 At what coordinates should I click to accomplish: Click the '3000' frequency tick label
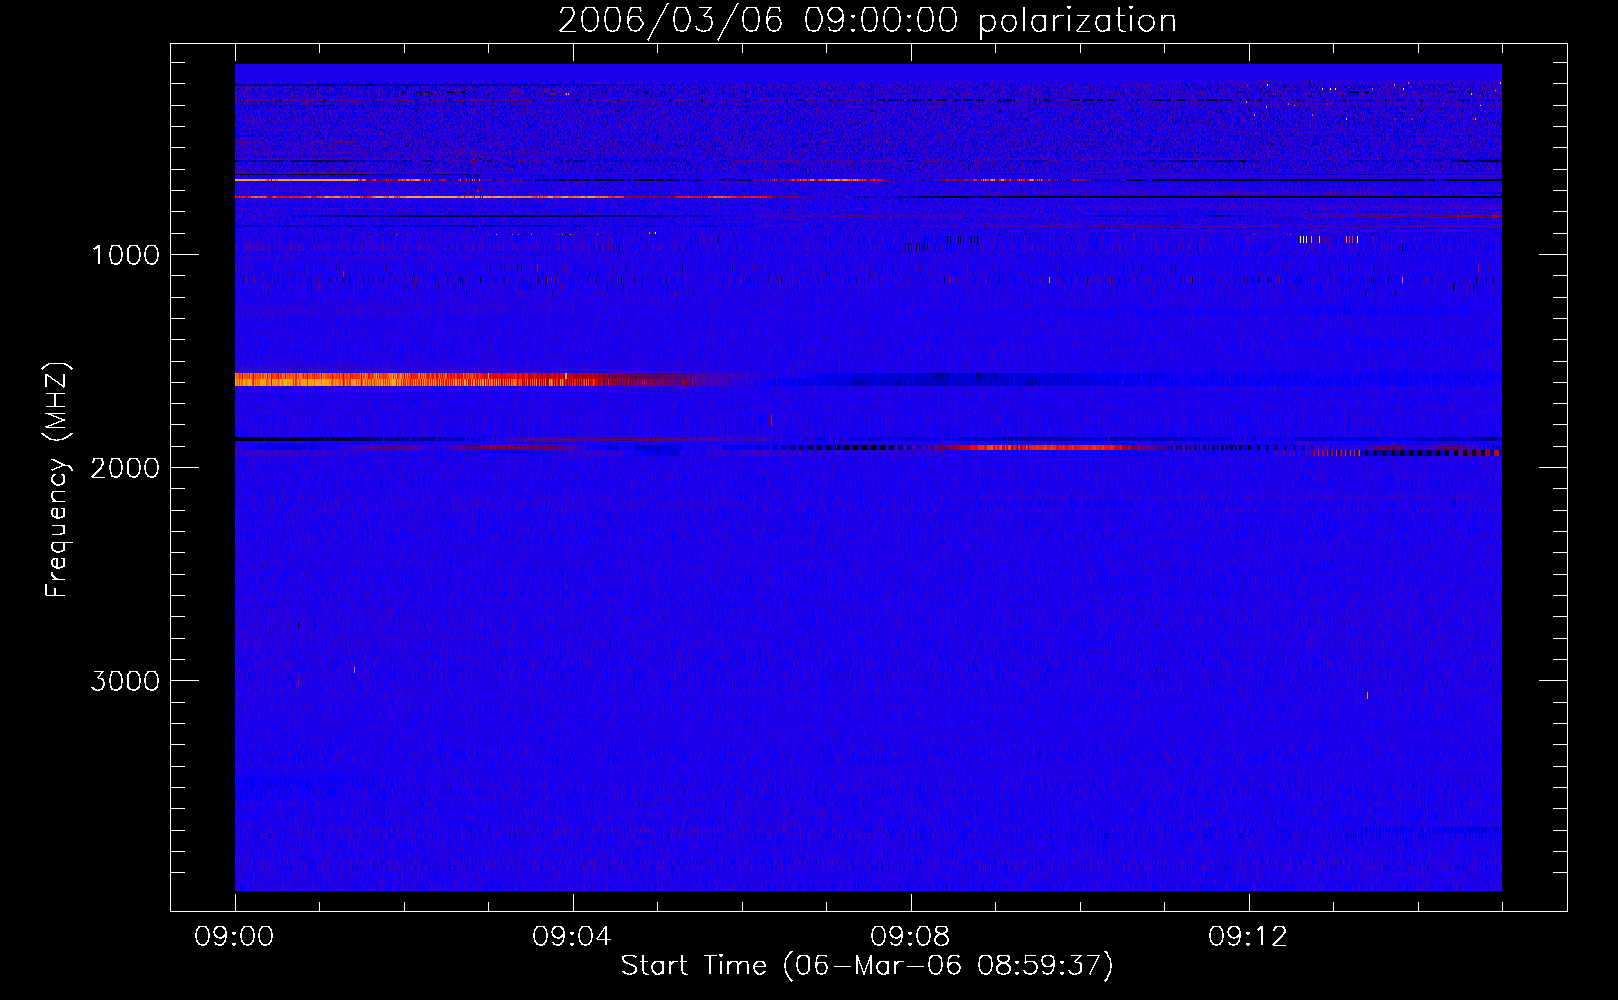point(125,681)
